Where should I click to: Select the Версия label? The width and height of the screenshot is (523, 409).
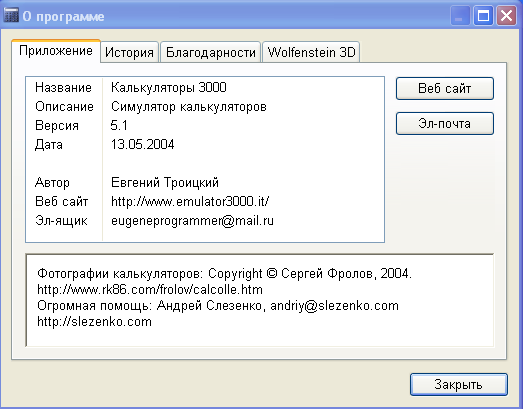[57, 126]
